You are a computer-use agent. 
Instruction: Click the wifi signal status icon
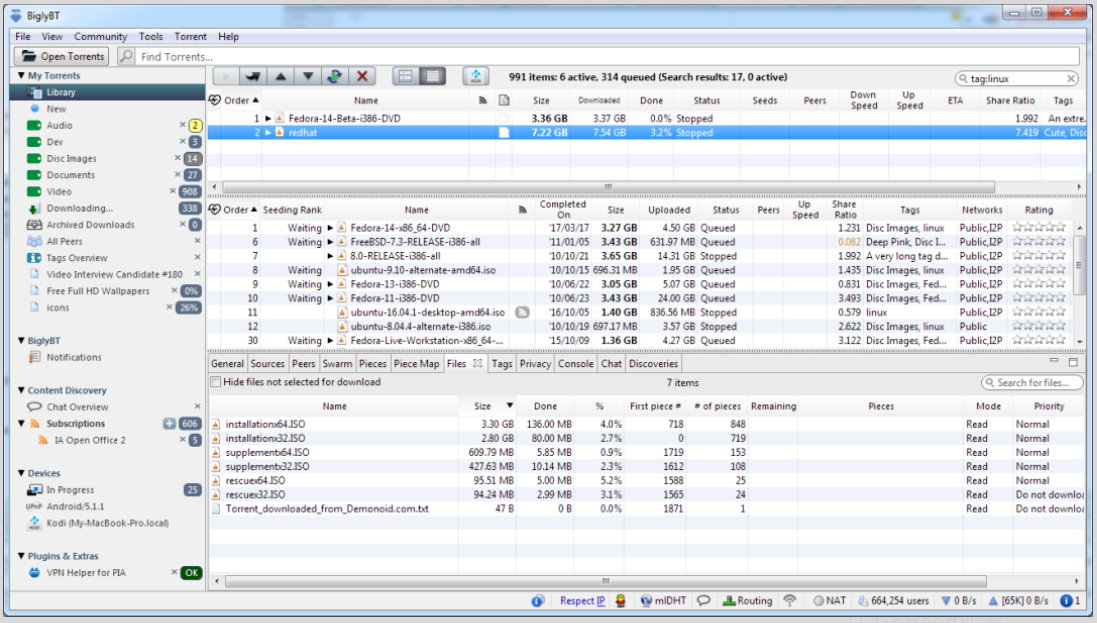point(789,601)
